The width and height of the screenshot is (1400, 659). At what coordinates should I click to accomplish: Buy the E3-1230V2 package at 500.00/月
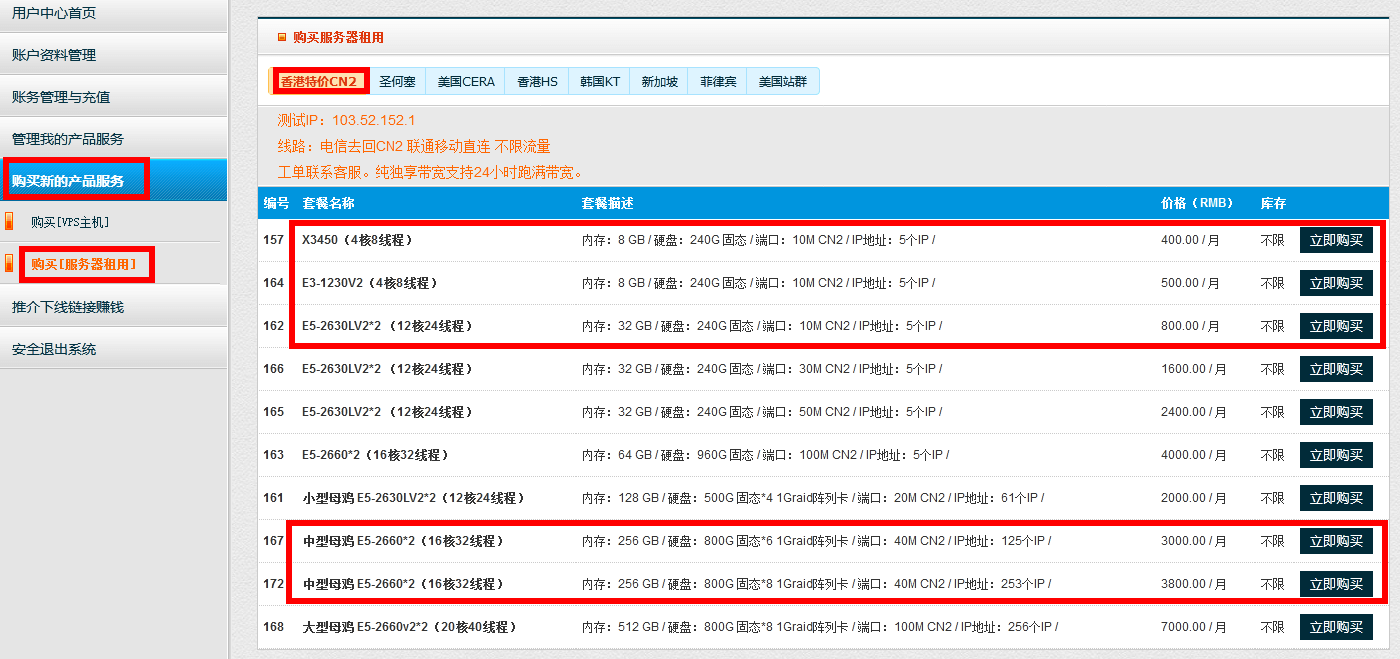click(1336, 283)
